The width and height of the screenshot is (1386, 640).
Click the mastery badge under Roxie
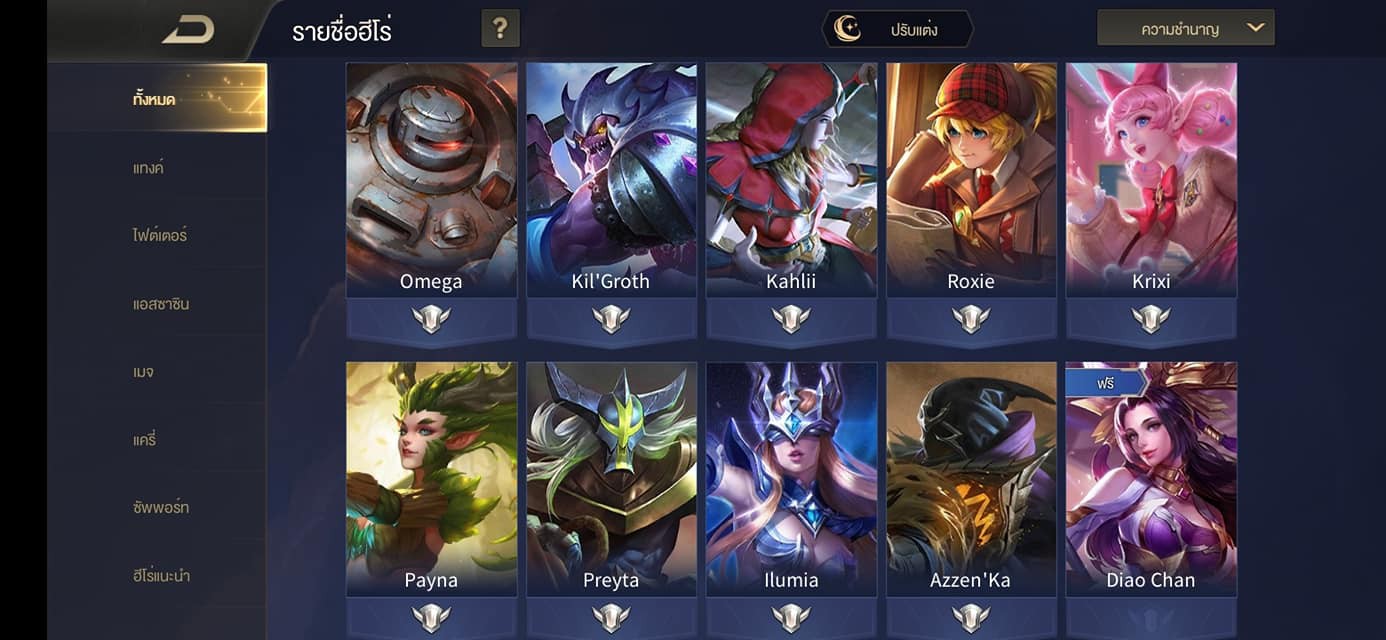971,319
